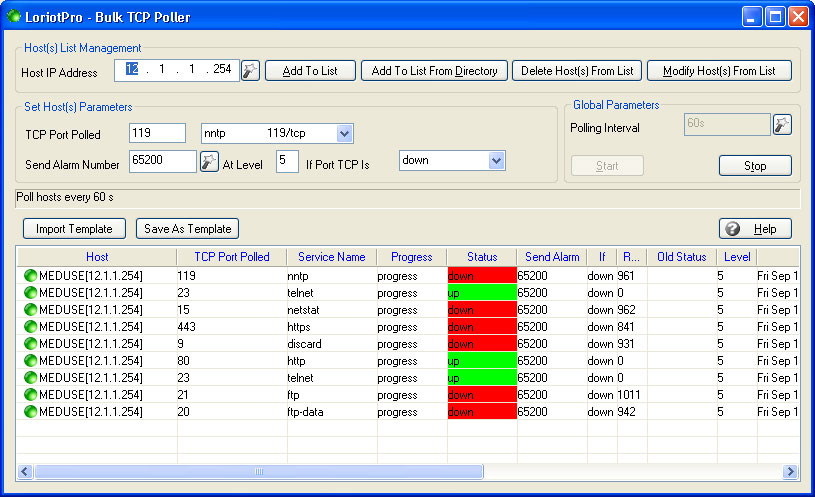Sort by Send Alarm column header
This screenshot has width=815, height=497.
click(552, 257)
